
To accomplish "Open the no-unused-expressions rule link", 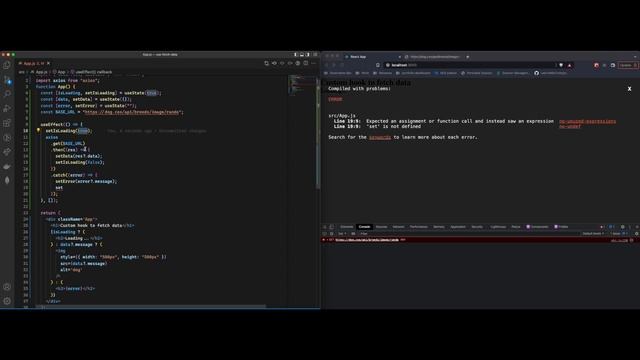I will [587, 121].
